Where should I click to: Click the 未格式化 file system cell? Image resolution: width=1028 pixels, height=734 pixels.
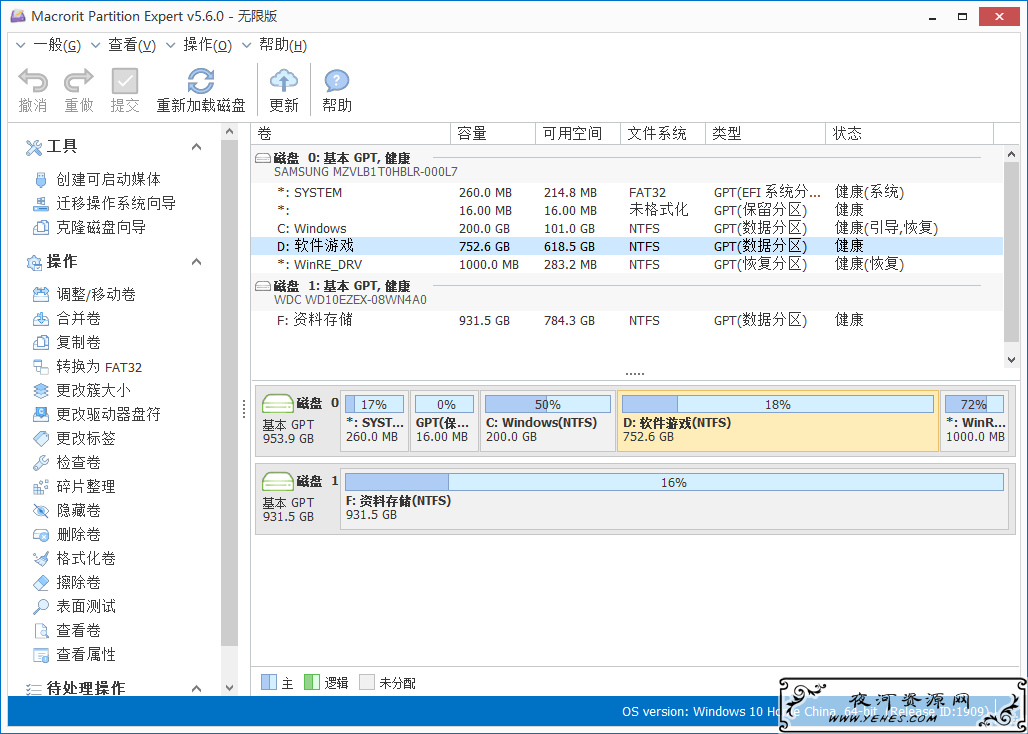tap(658, 210)
